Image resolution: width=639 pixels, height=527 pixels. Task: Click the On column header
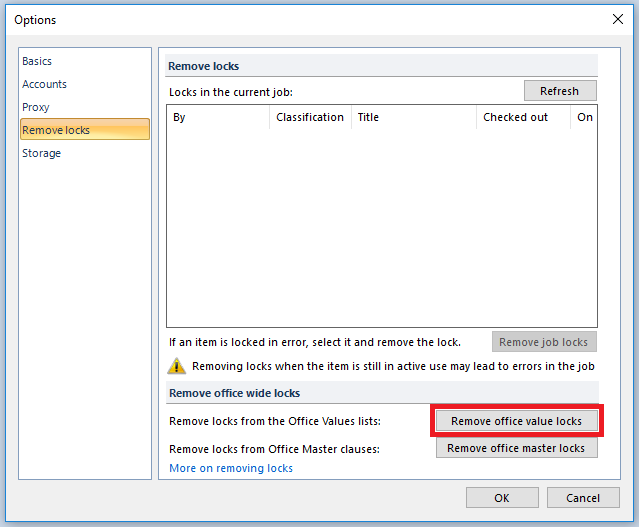click(584, 117)
